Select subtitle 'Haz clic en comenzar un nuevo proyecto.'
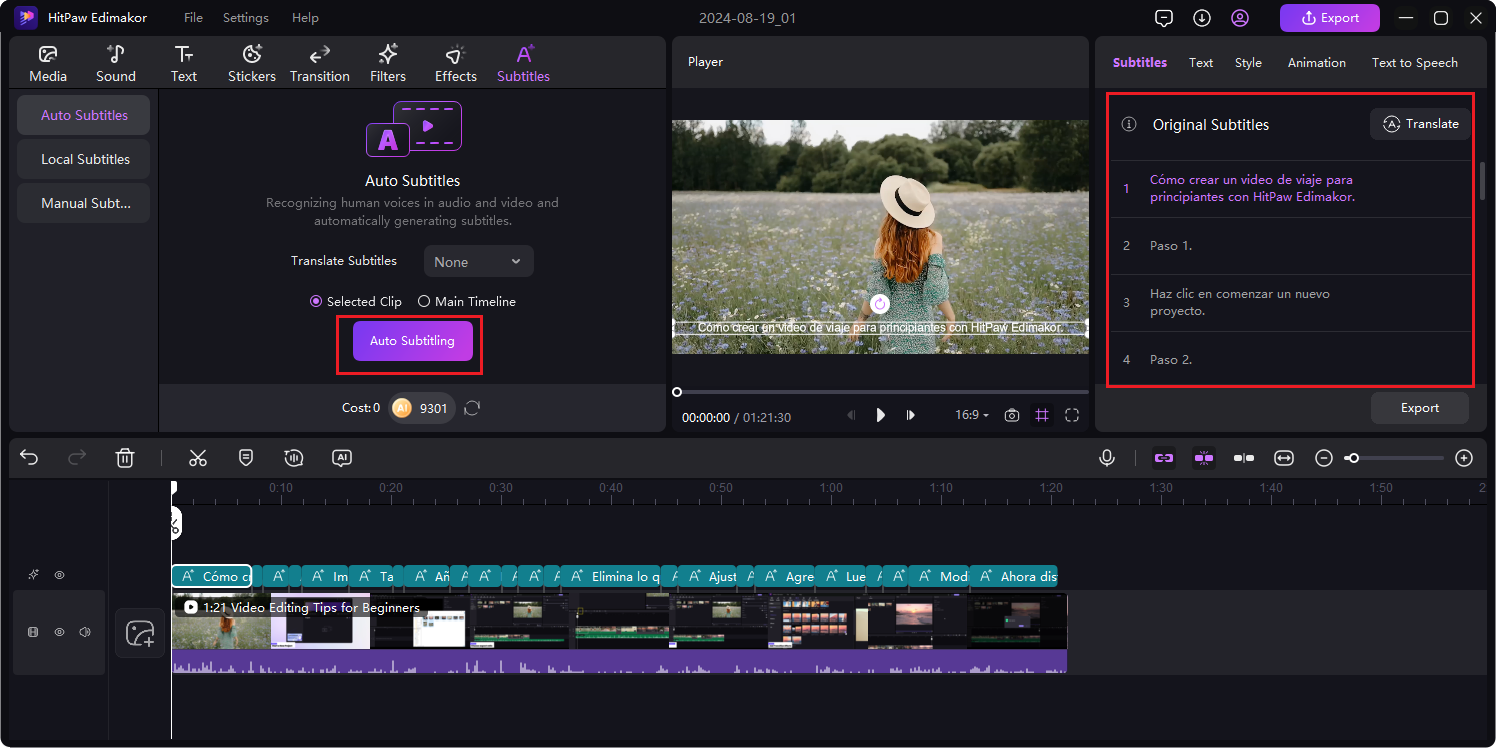This screenshot has height=748, width=1496. pyautogui.click(x=1291, y=303)
